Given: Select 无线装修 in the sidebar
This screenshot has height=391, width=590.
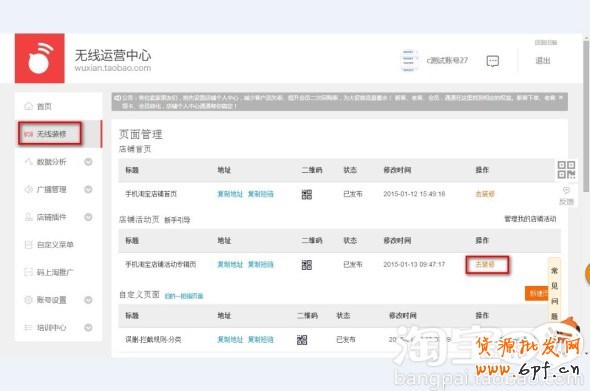Looking at the screenshot, I should coord(58,134).
